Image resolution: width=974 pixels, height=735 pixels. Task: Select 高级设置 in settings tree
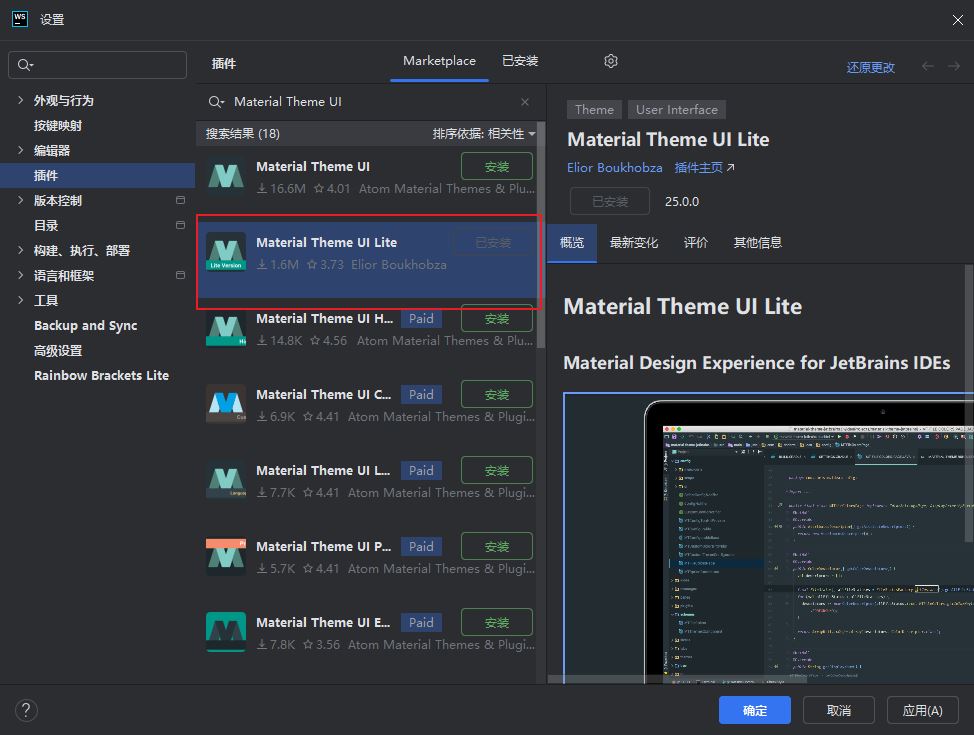pos(58,350)
